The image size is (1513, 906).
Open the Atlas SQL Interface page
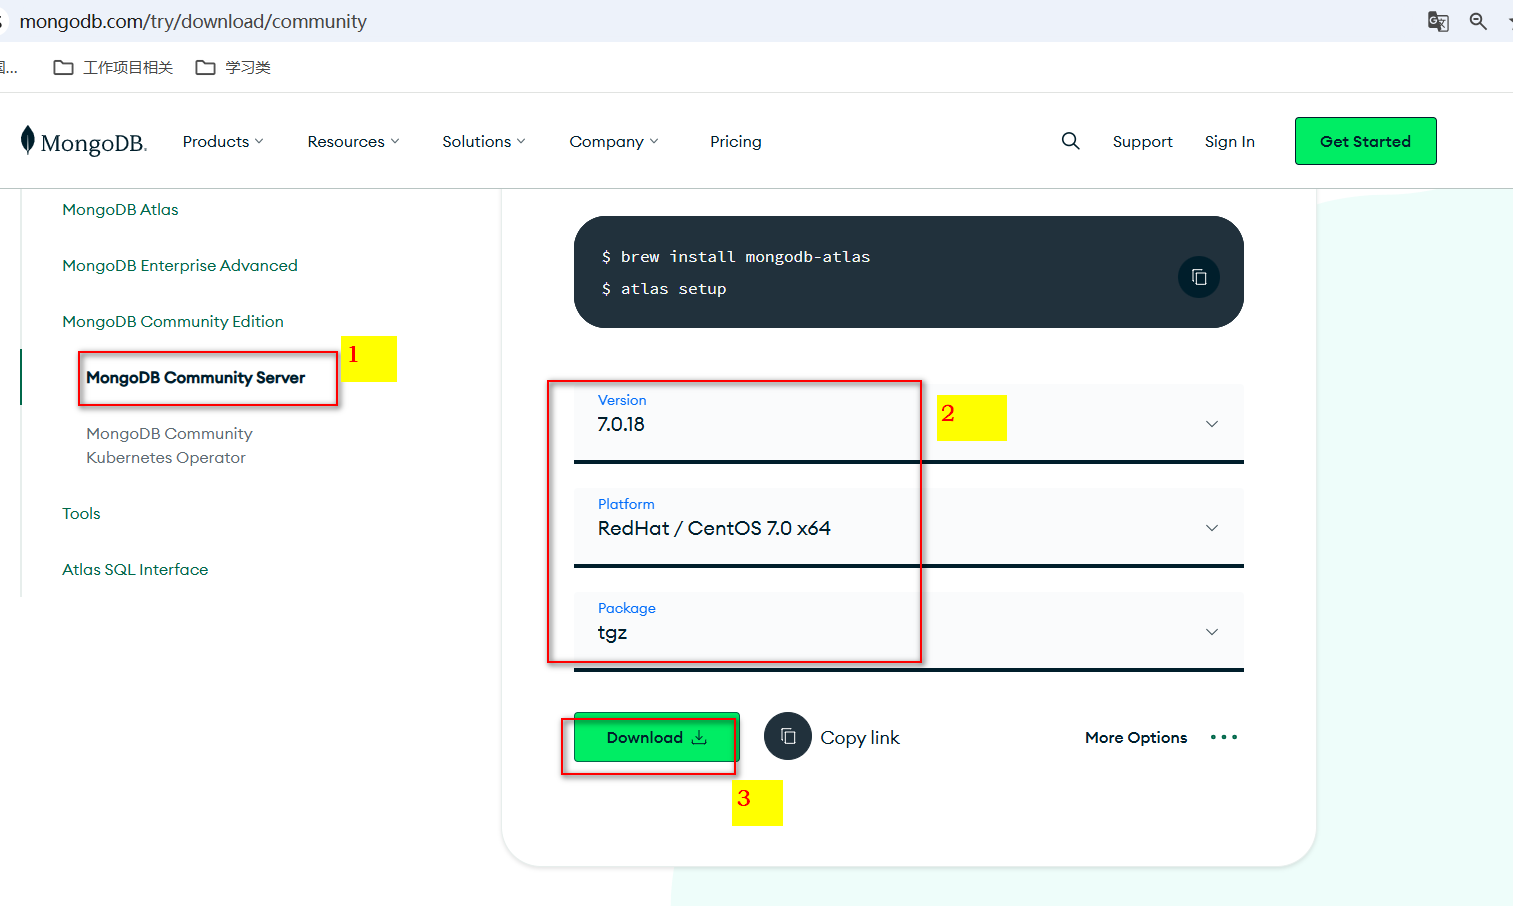(135, 569)
